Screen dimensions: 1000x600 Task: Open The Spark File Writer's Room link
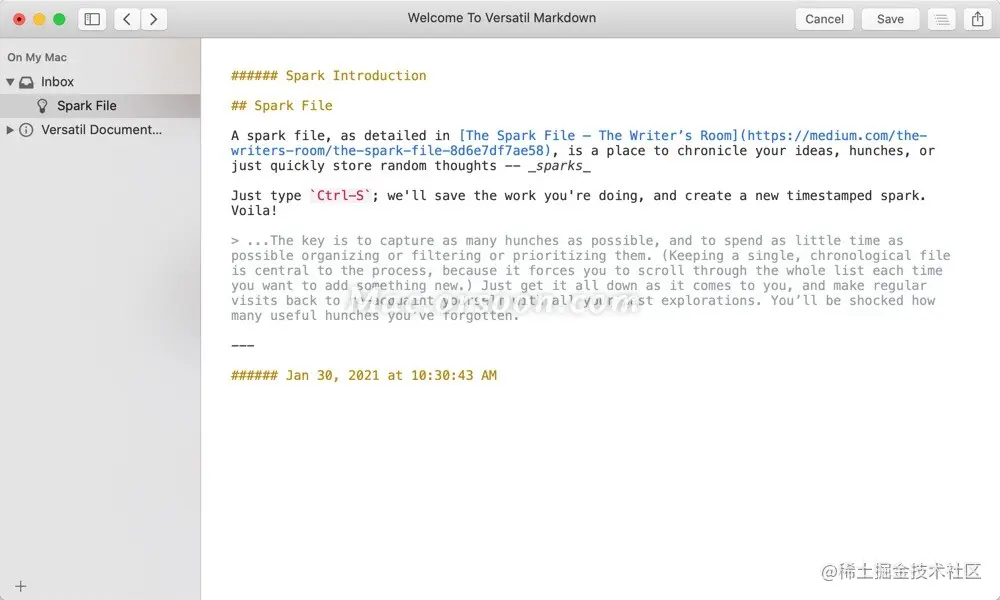[579, 143]
